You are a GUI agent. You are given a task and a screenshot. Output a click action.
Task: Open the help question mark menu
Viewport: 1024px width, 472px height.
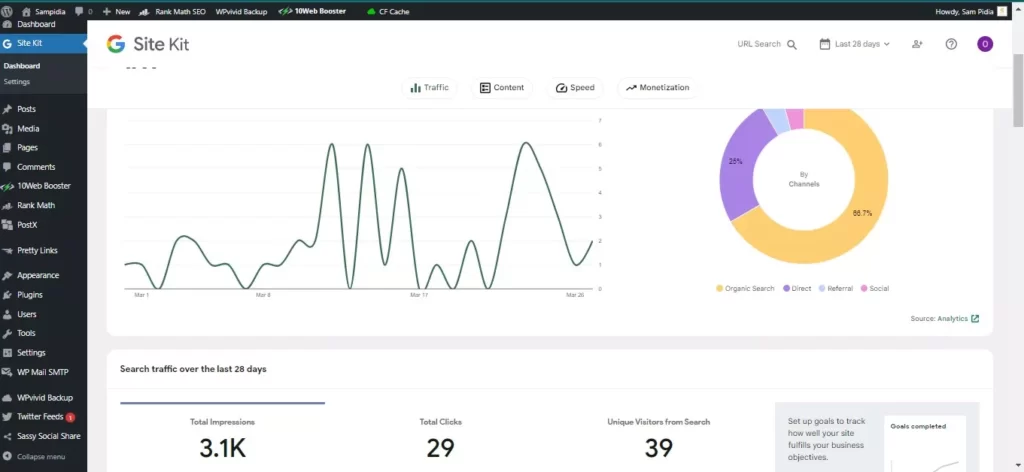tap(952, 44)
